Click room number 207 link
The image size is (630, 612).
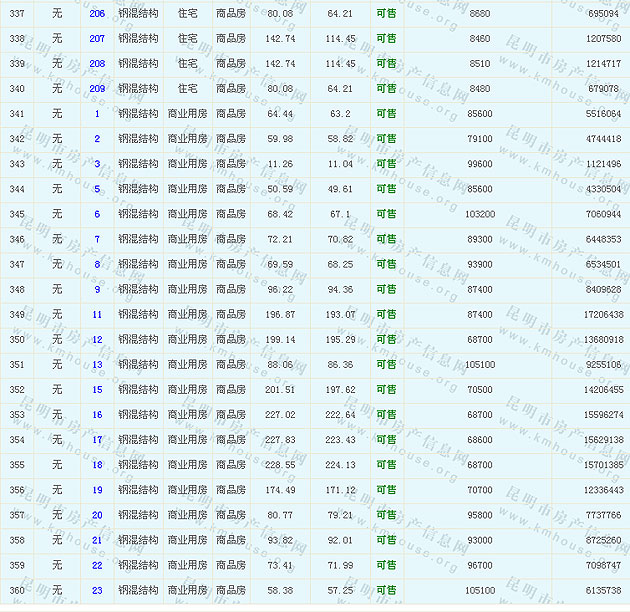97,38
